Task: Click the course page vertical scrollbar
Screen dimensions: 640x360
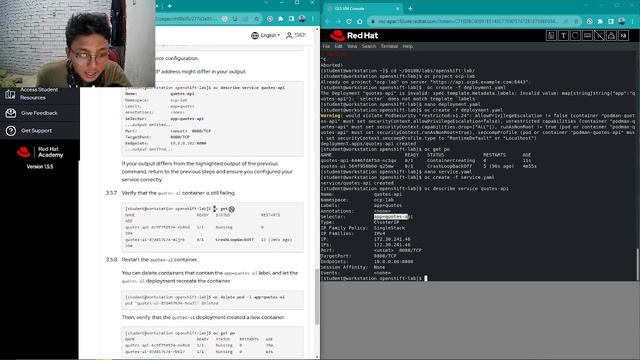Action: [x=317, y=296]
